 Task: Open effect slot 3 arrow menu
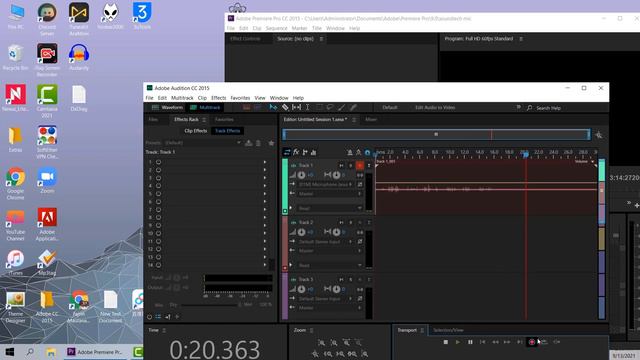tap(265, 178)
